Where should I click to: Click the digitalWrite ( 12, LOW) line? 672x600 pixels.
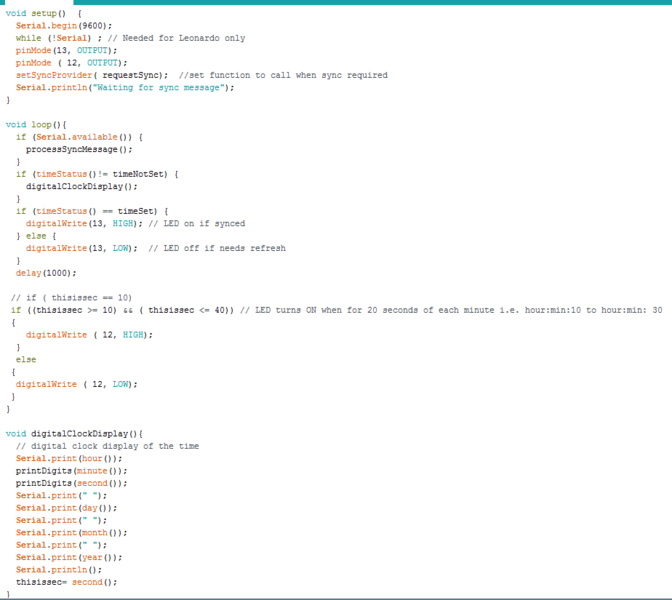pyautogui.click(x=76, y=384)
